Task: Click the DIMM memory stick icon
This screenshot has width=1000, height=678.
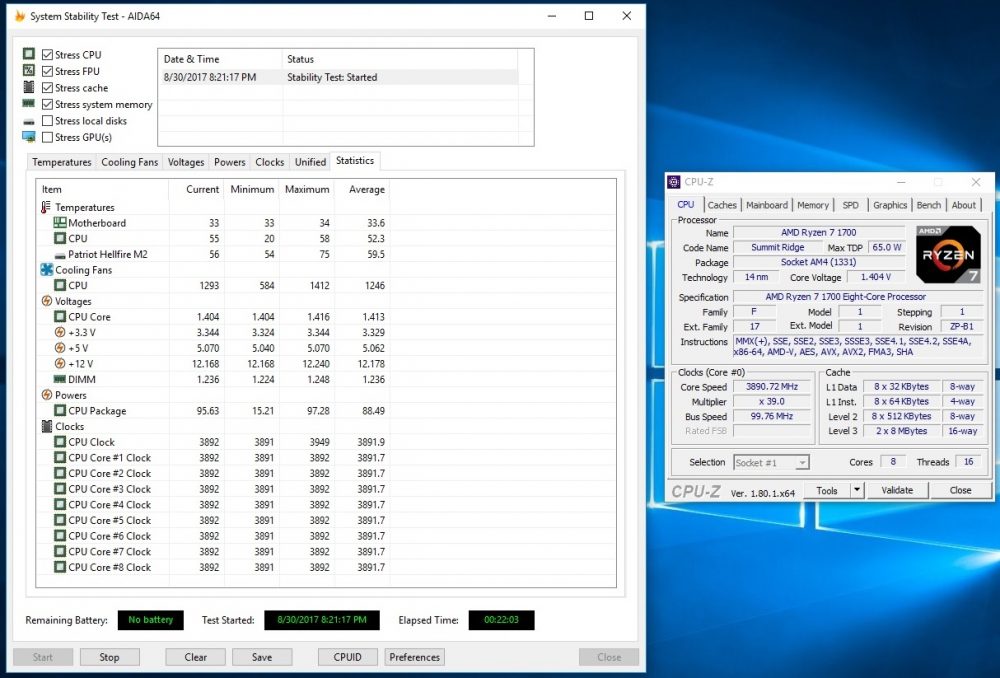Action: [x=60, y=379]
